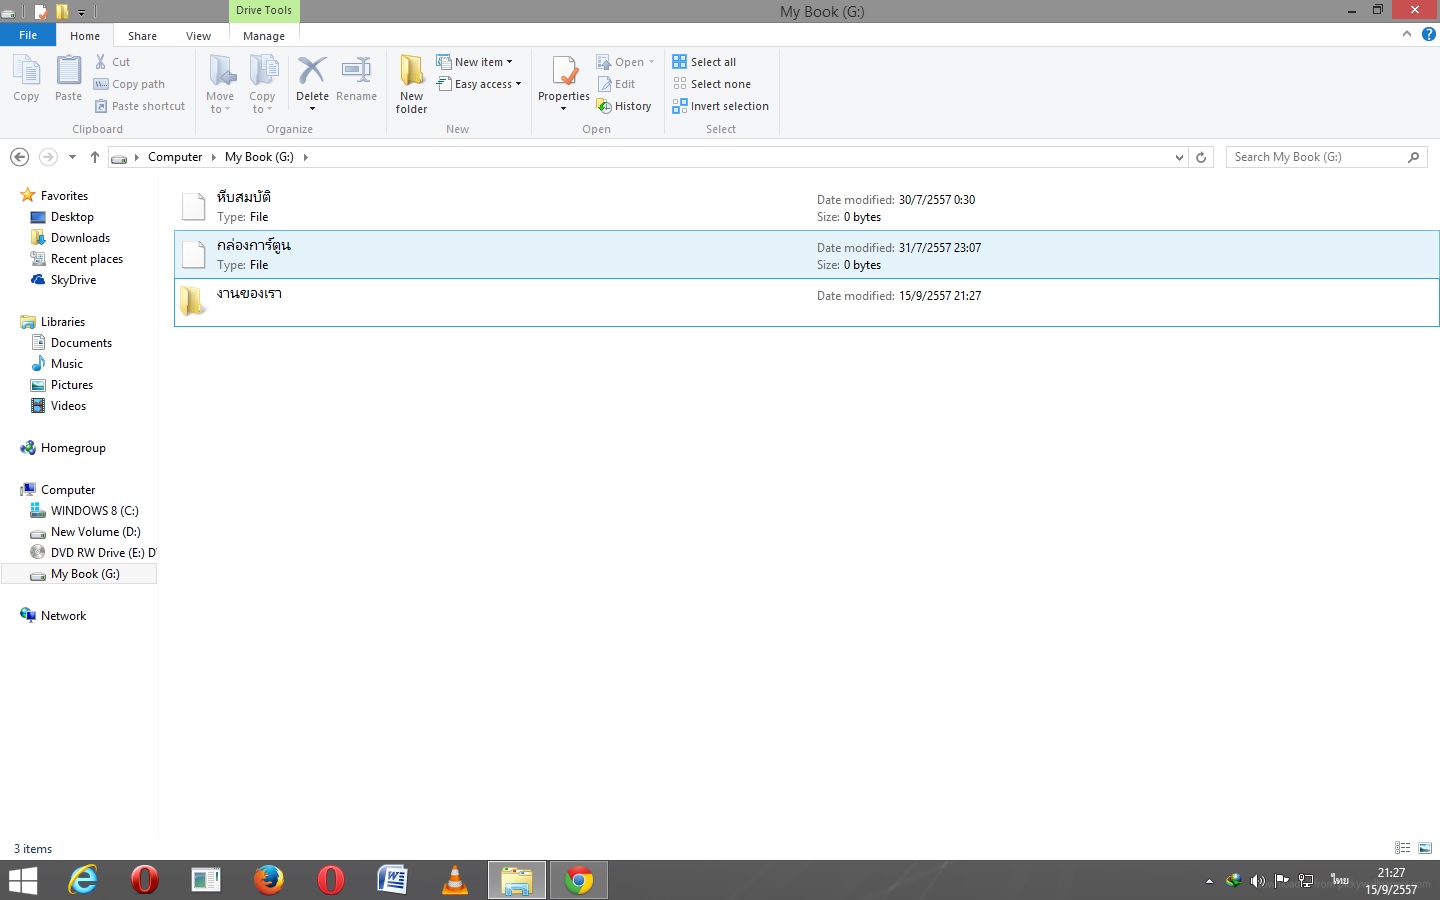Viewport: 1440px width, 900px height.
Task: Go up one folder level
Action: tap(95, 157)
